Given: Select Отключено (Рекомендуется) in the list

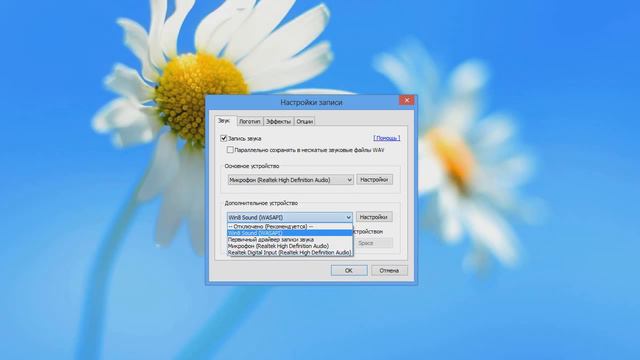Looking at the screenshot, I should [290, 226].
